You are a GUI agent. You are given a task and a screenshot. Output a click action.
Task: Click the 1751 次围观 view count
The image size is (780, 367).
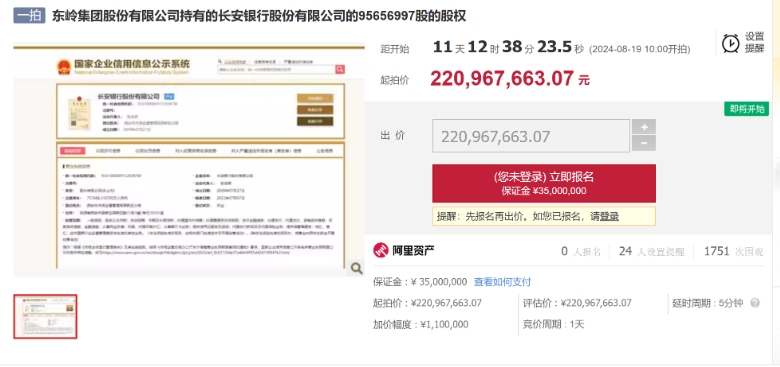point(733,252)
